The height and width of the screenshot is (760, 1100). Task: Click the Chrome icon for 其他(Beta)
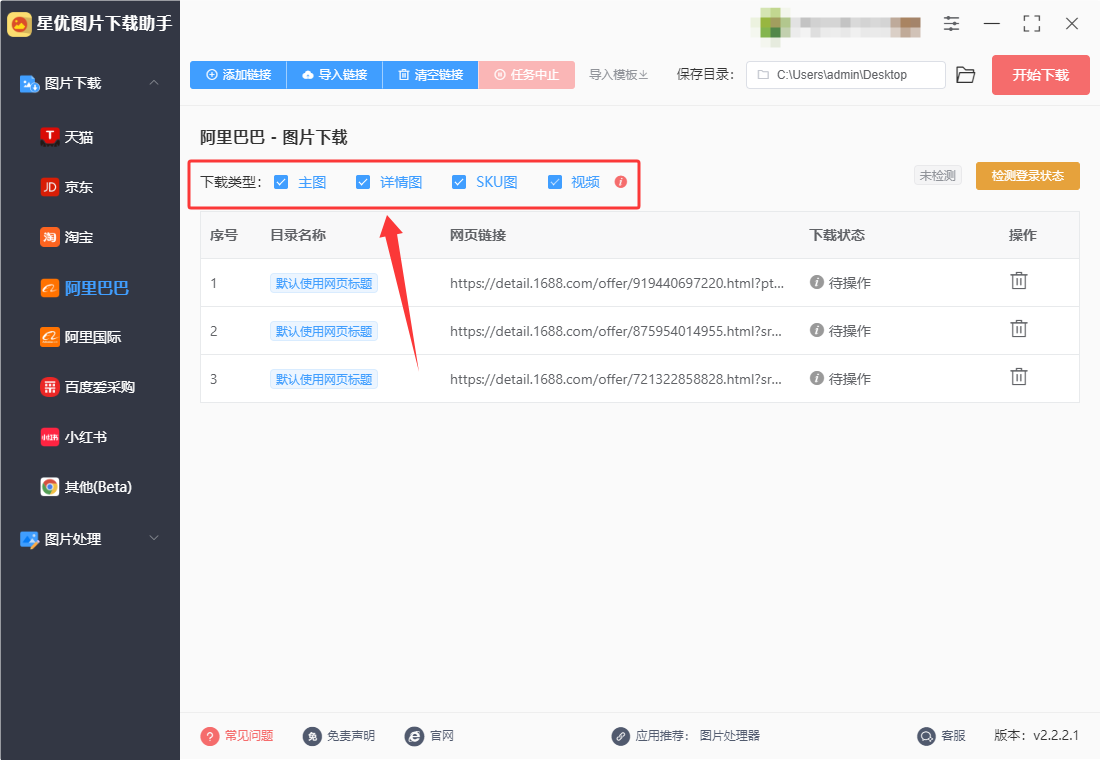click(x=50, y=487)
